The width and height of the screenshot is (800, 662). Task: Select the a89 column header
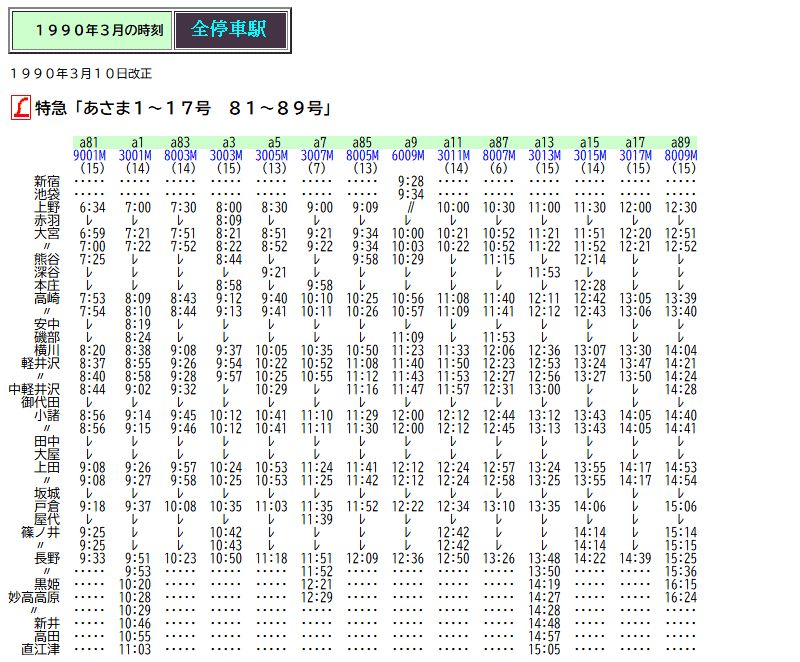[681, 143]
